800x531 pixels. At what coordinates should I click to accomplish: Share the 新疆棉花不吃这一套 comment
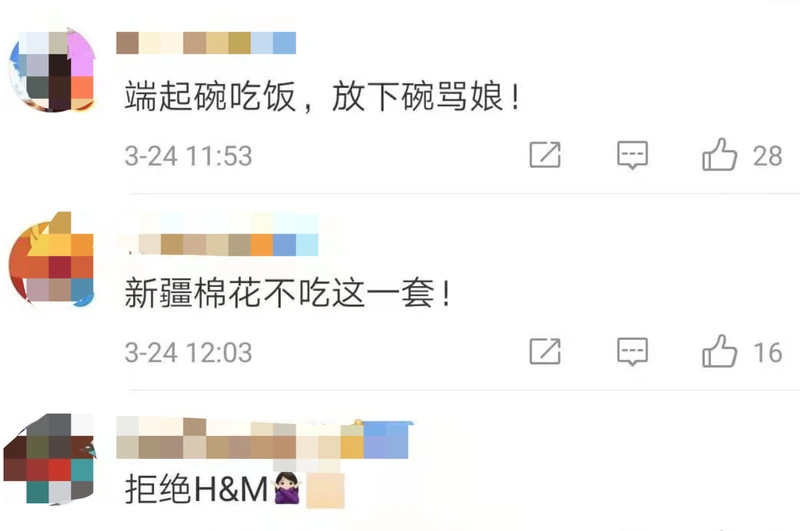click(545, 351)
